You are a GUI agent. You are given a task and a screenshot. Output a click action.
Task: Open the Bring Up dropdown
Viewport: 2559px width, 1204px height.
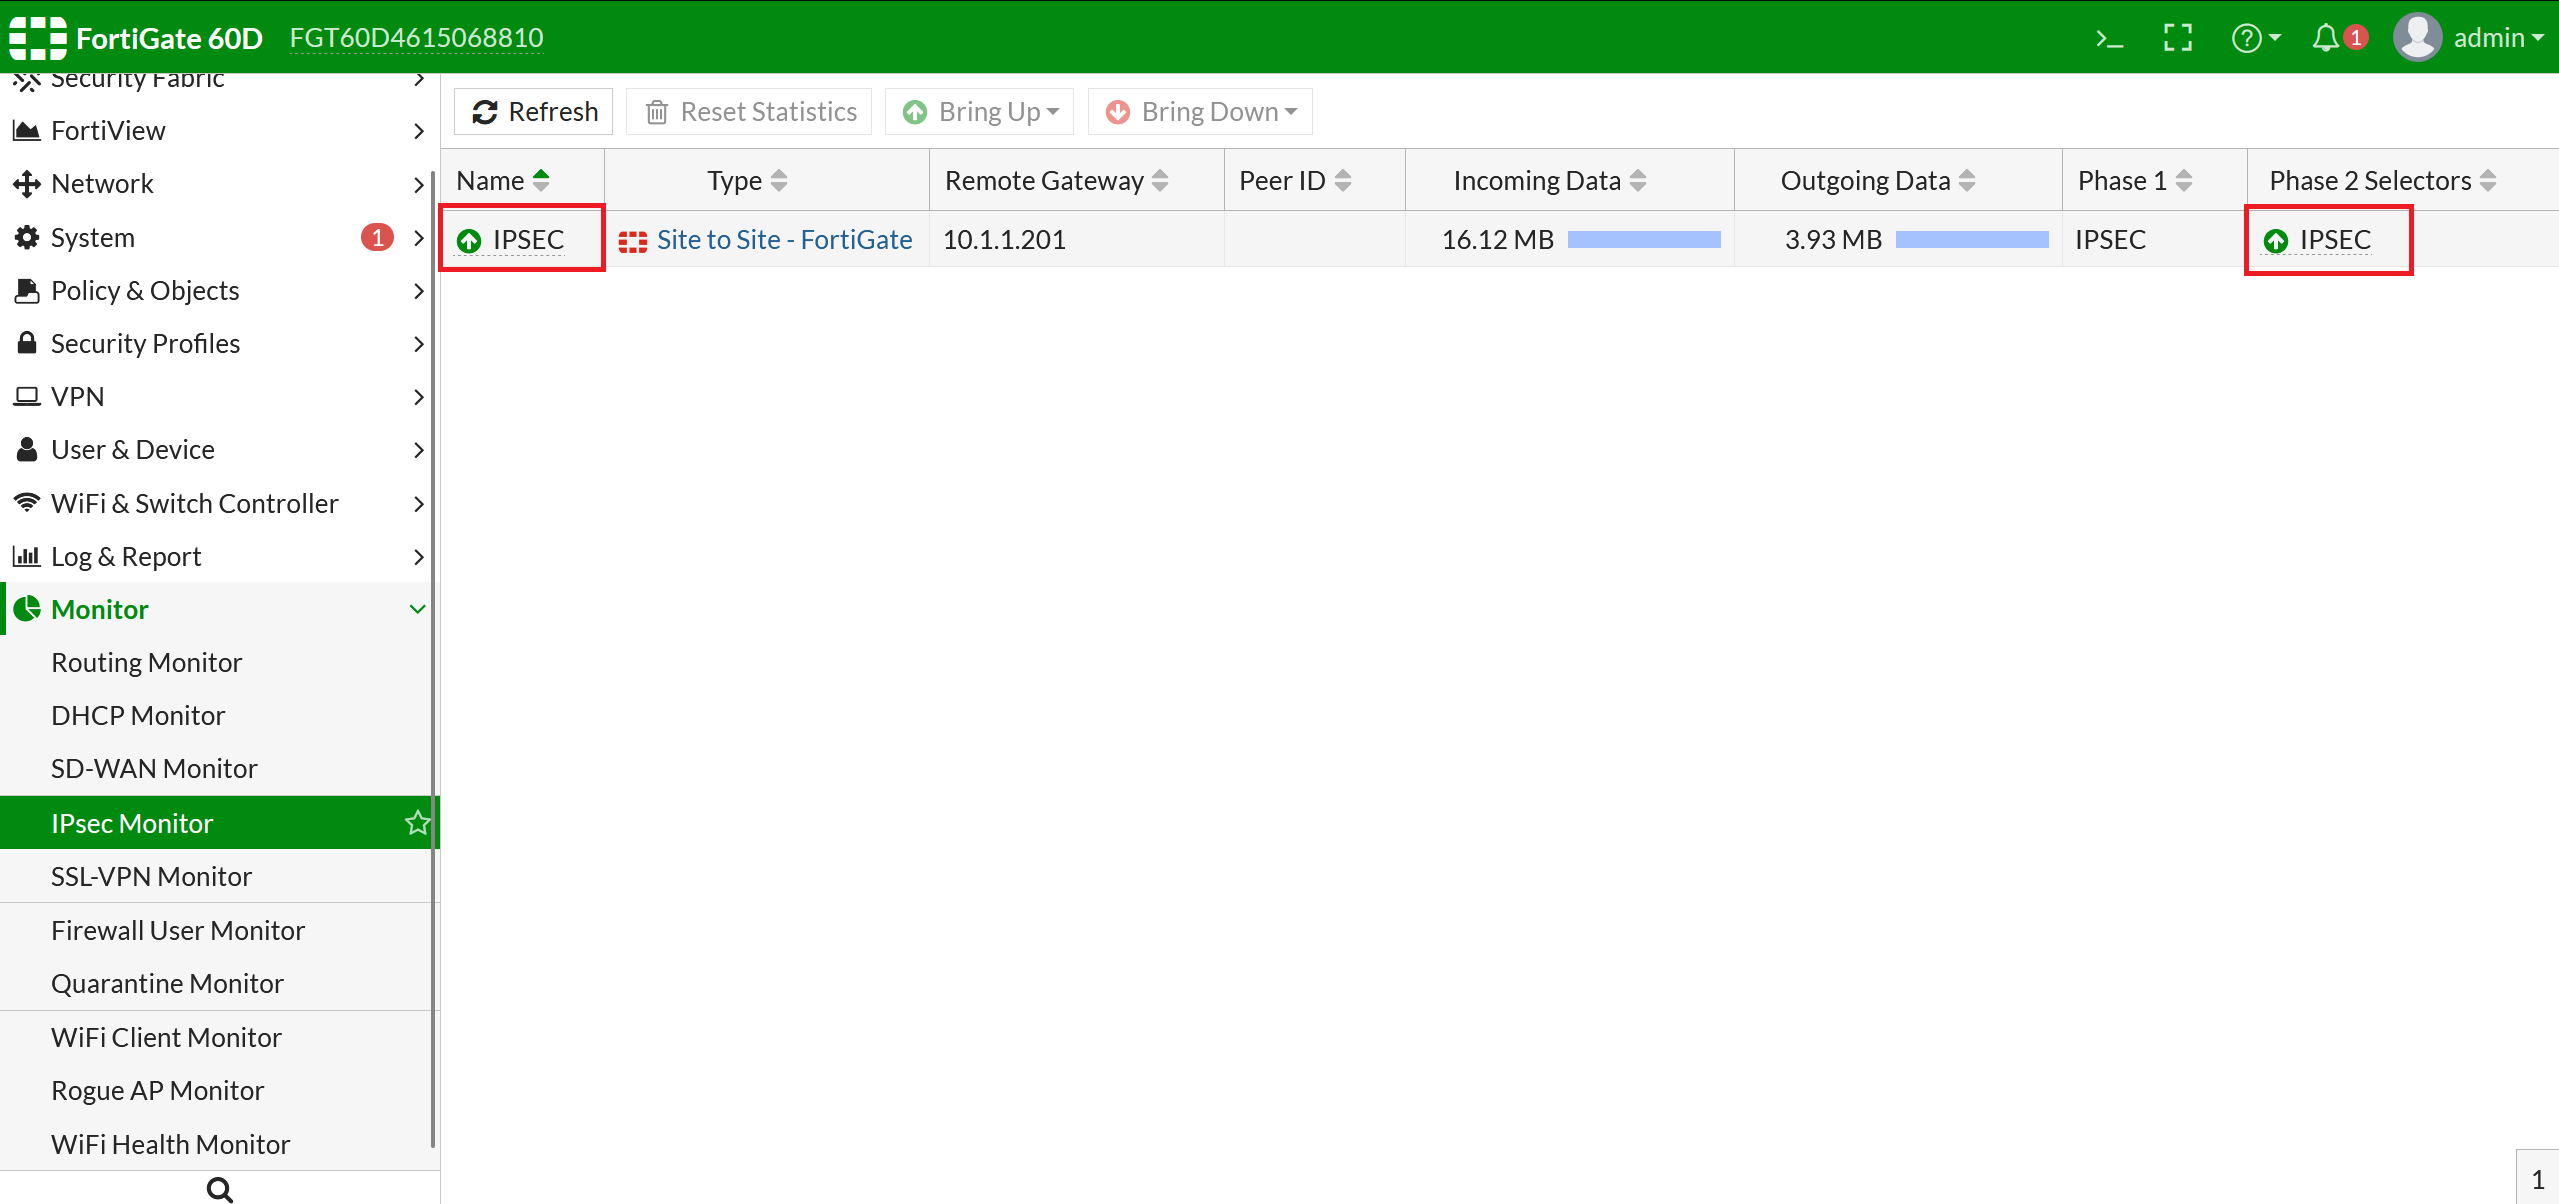click(979, 111)
